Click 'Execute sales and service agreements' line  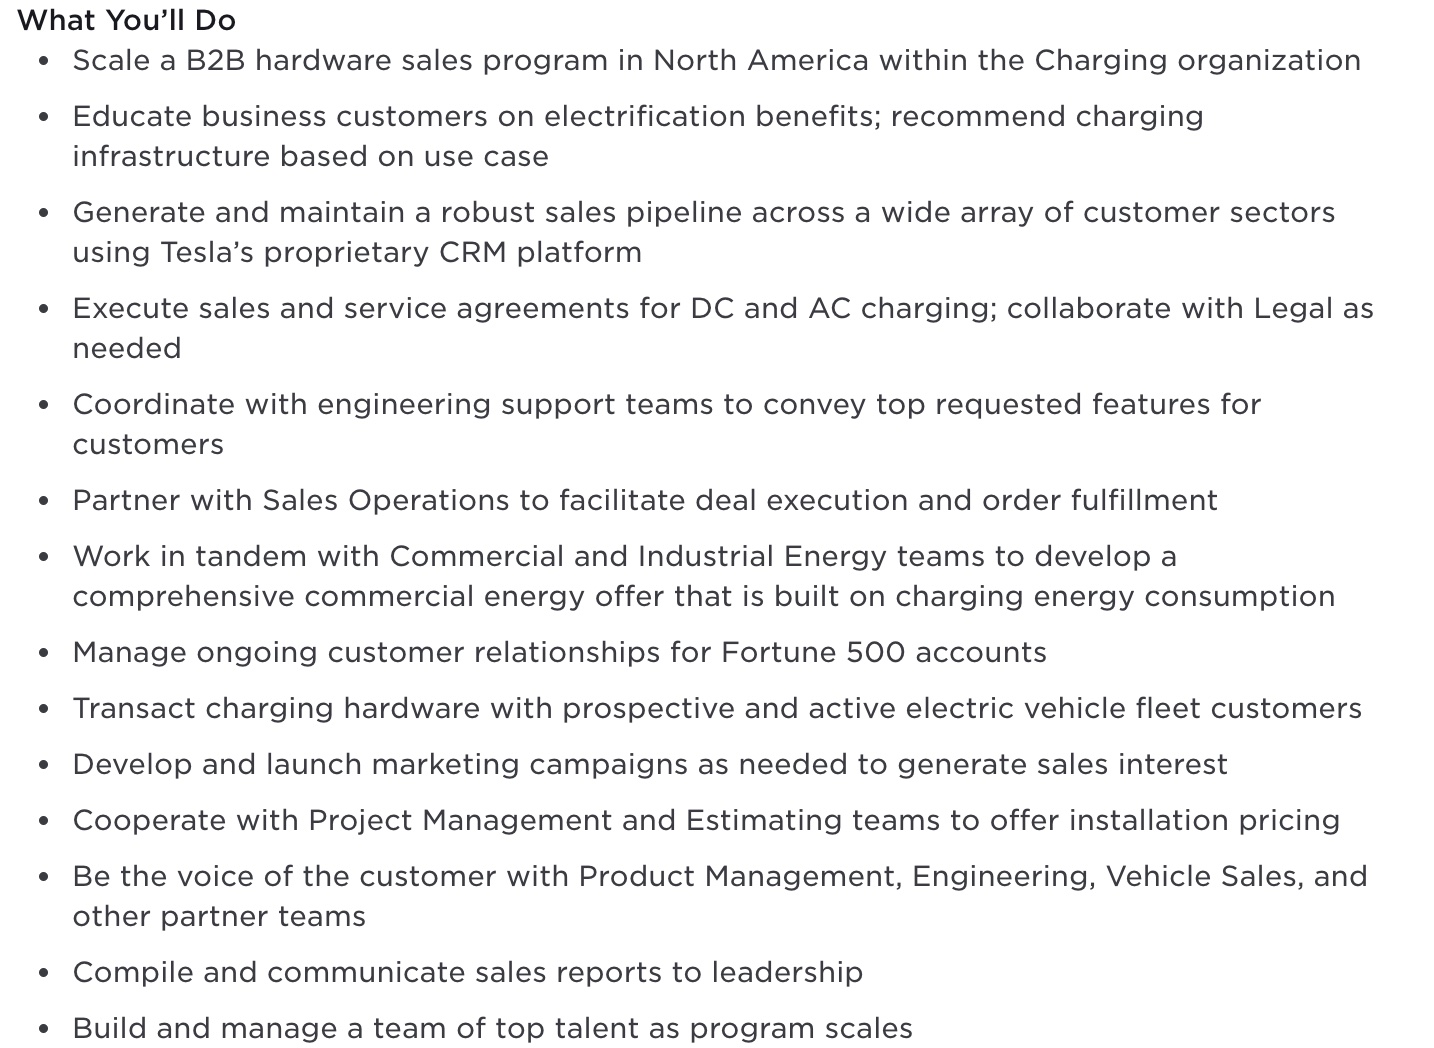click(723, 309)
